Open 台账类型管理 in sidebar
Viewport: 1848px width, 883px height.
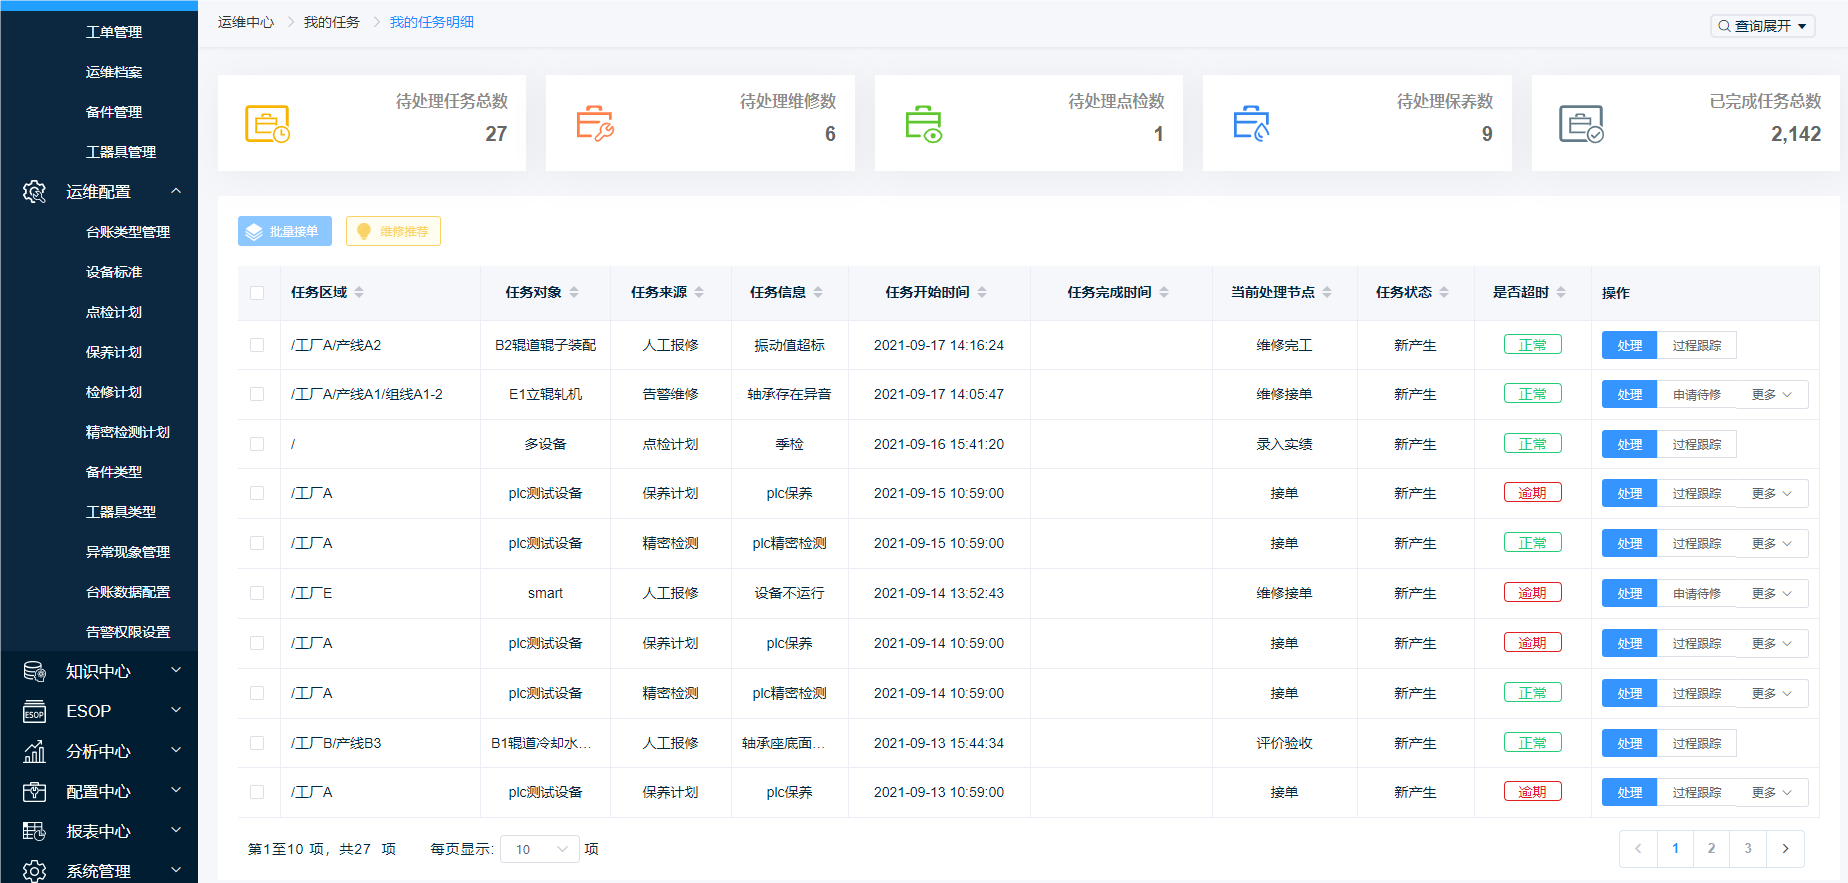pyautogui.click(x=128, y=232)
